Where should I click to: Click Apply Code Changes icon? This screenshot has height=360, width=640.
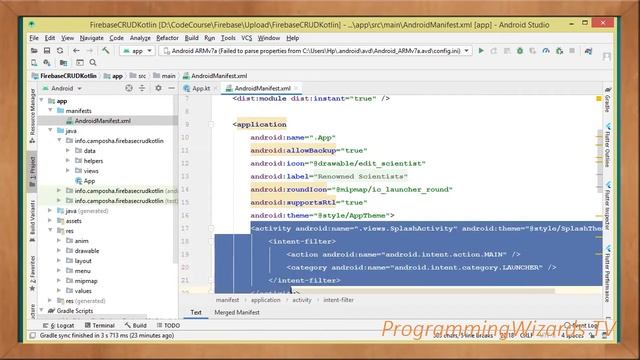507,51
